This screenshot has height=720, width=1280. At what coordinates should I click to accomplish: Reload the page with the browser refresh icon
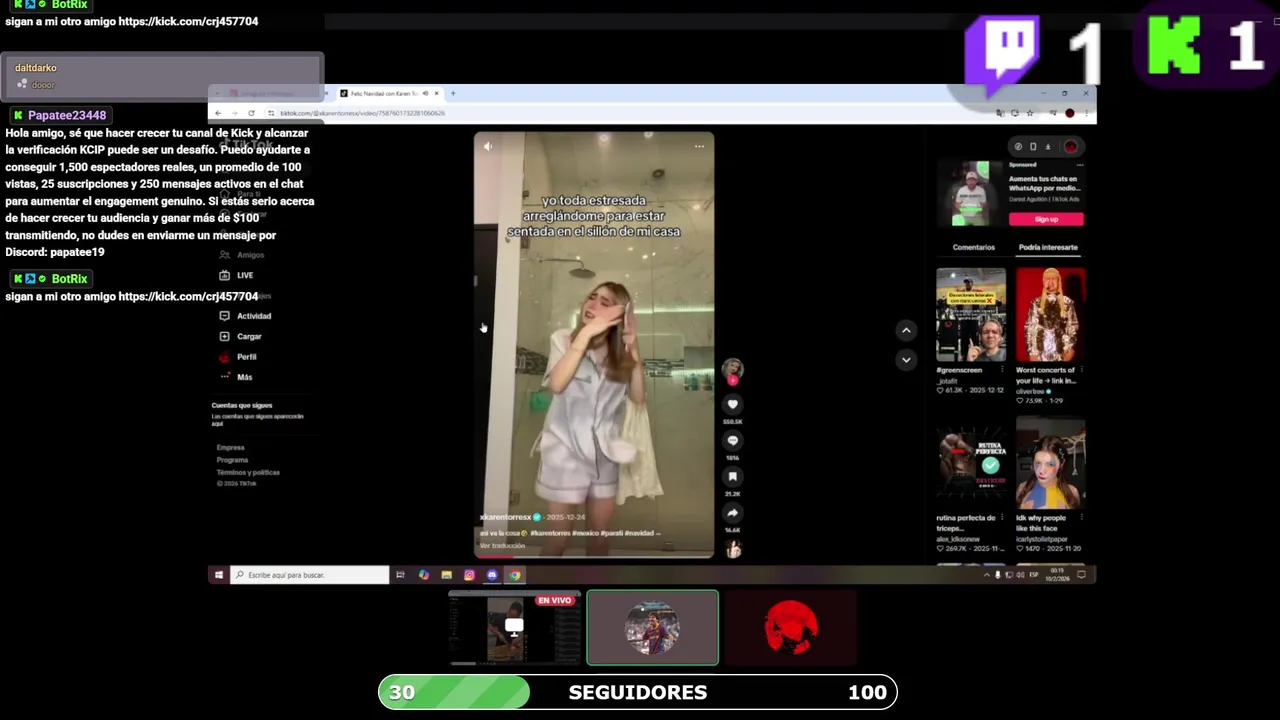pyautogui.click(x=251, y=113)
